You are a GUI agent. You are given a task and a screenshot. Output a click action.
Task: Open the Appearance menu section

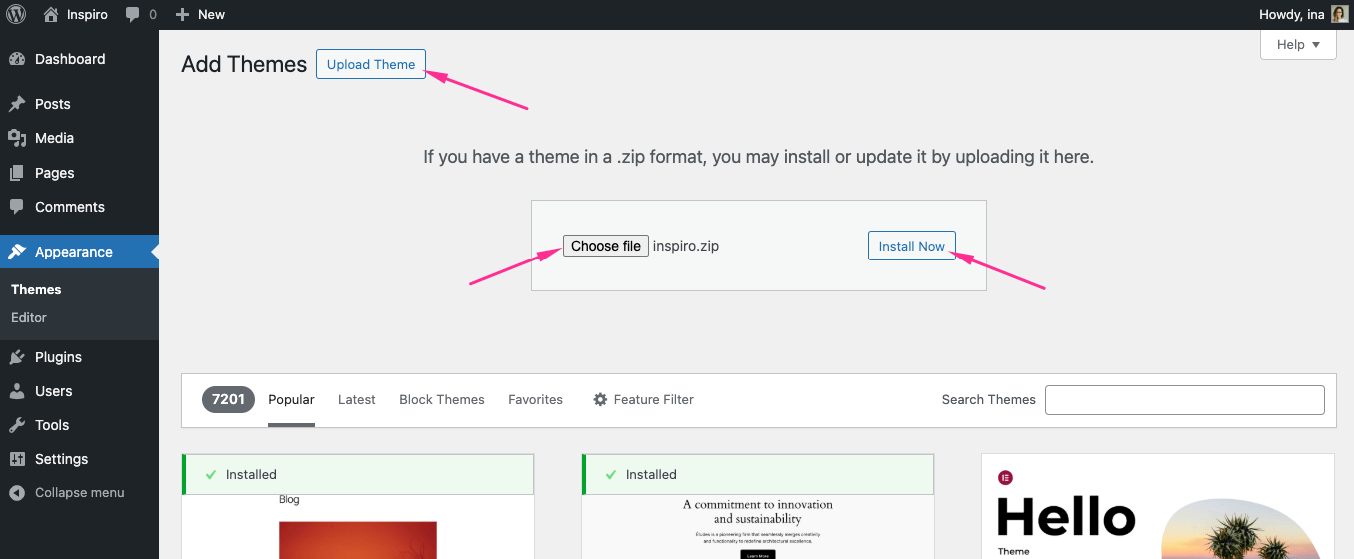(x=73, y=252)
